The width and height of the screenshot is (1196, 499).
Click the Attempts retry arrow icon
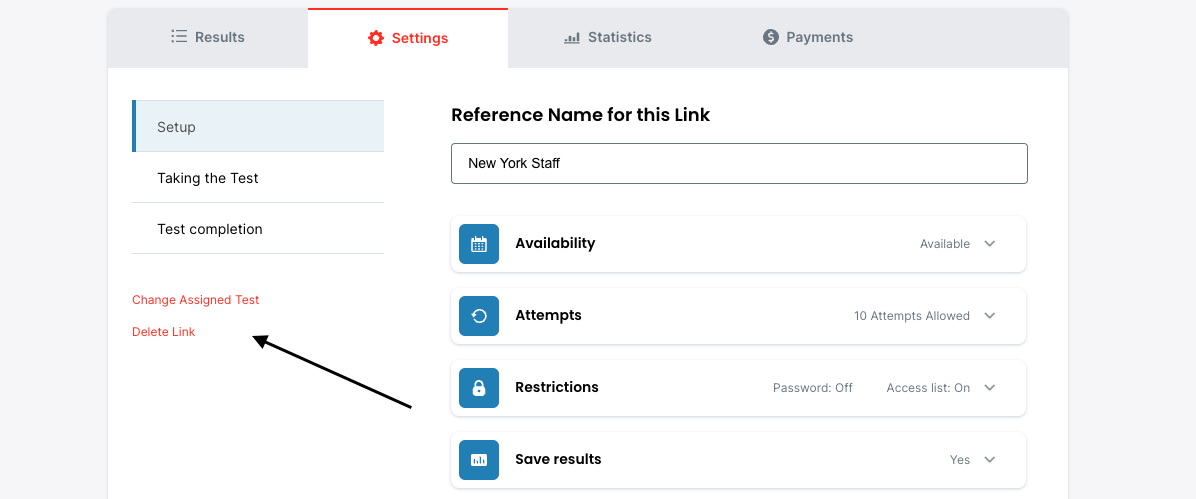479,316
